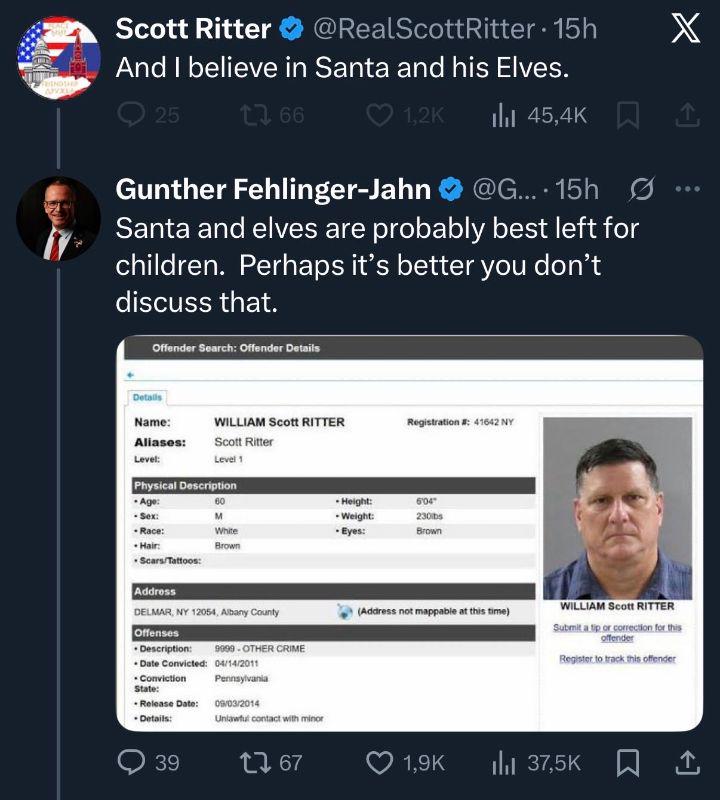
Task: Bookmark Gunther Fehlinger-Jahn's reply
Action: coord(628,763)
